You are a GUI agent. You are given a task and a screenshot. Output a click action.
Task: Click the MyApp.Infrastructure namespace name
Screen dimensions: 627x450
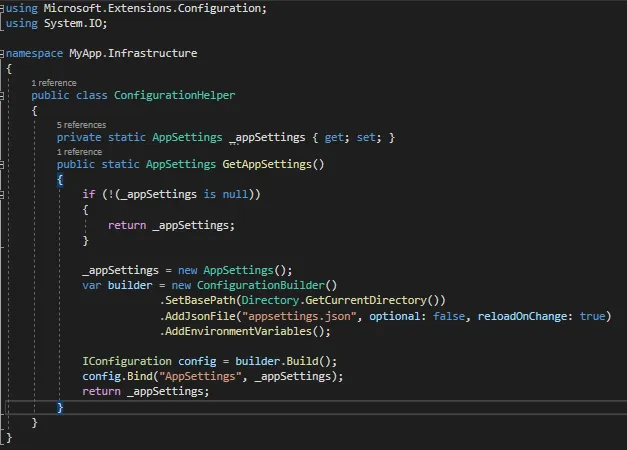click(133, 53)
